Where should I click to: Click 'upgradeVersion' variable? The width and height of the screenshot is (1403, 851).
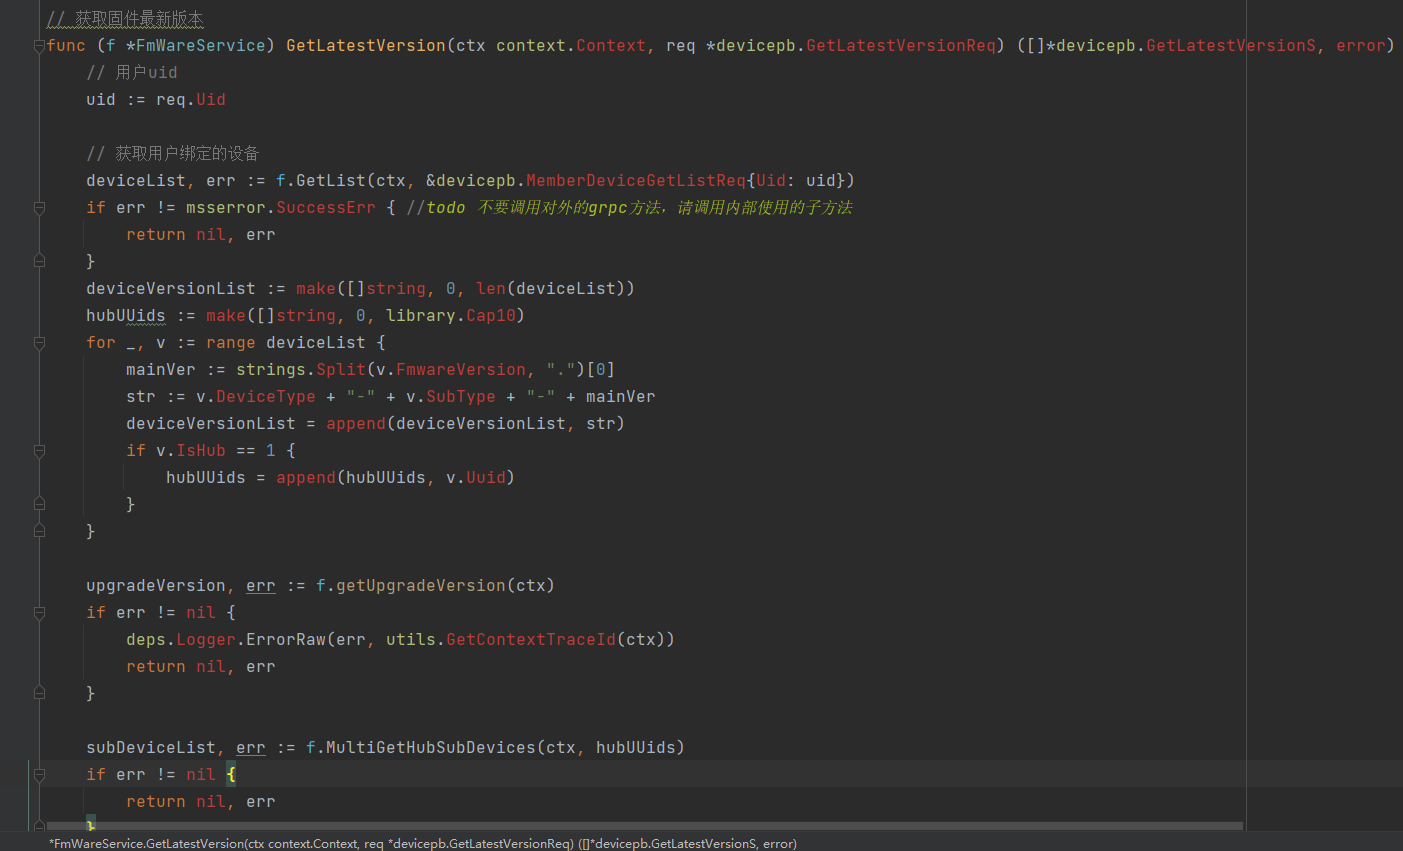coord(156,586)
